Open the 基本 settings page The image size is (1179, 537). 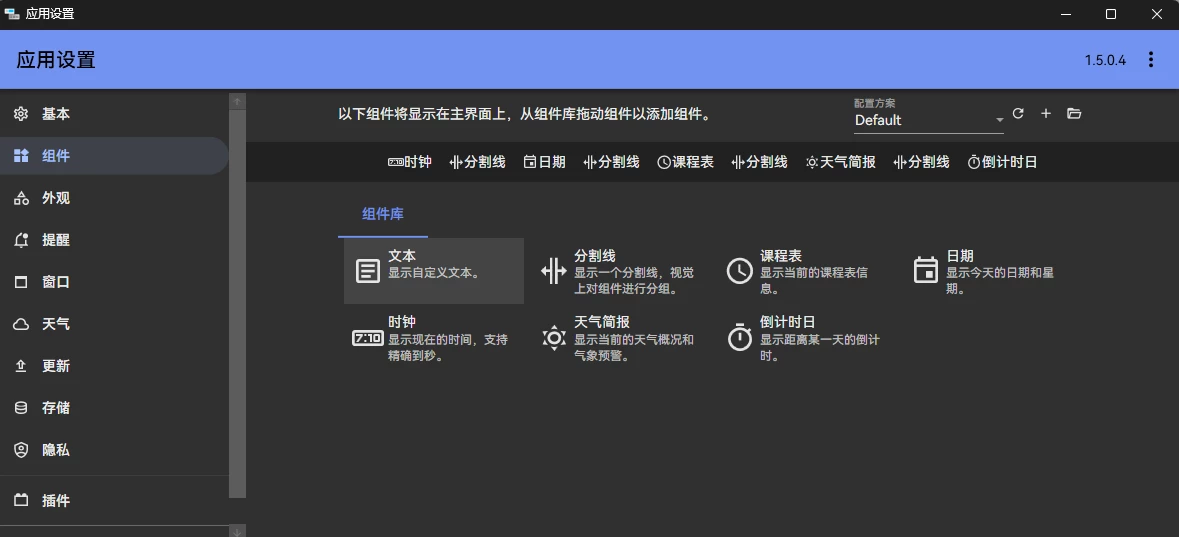tap(114, 114)
